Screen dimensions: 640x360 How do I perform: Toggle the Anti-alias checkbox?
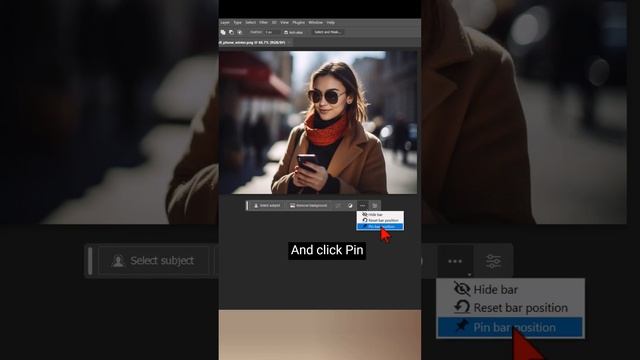(286, 32)
